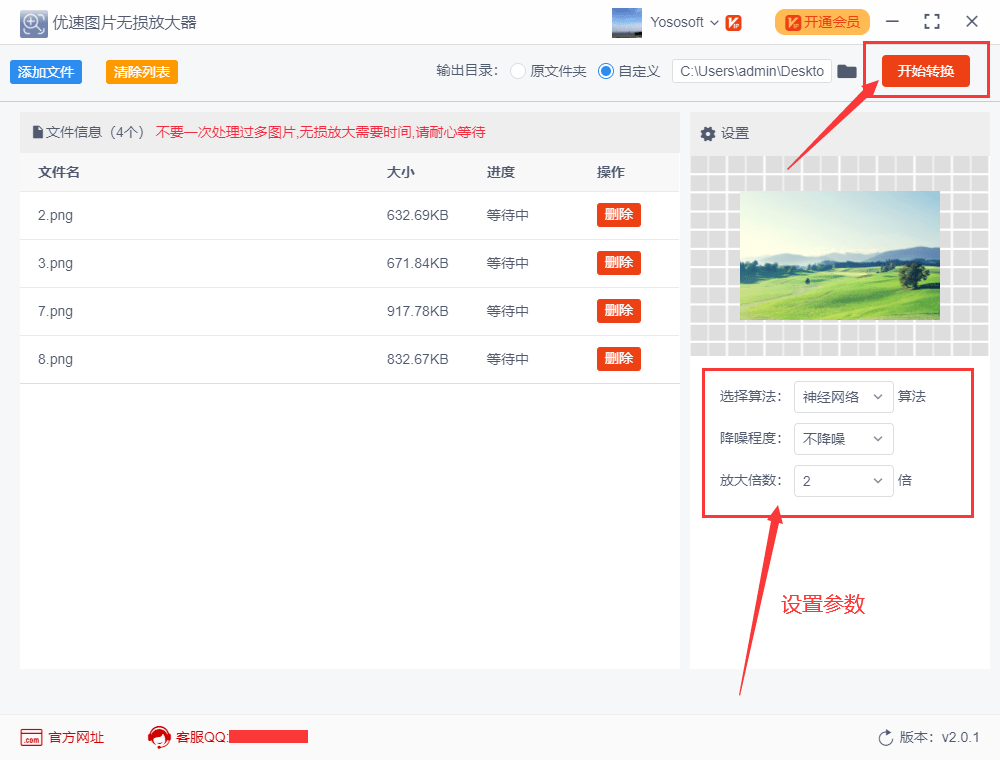Viewport: 1000px width, 760px height.
Task: Expand the Yososoft account menu
Action: click(x=688, y=22)
